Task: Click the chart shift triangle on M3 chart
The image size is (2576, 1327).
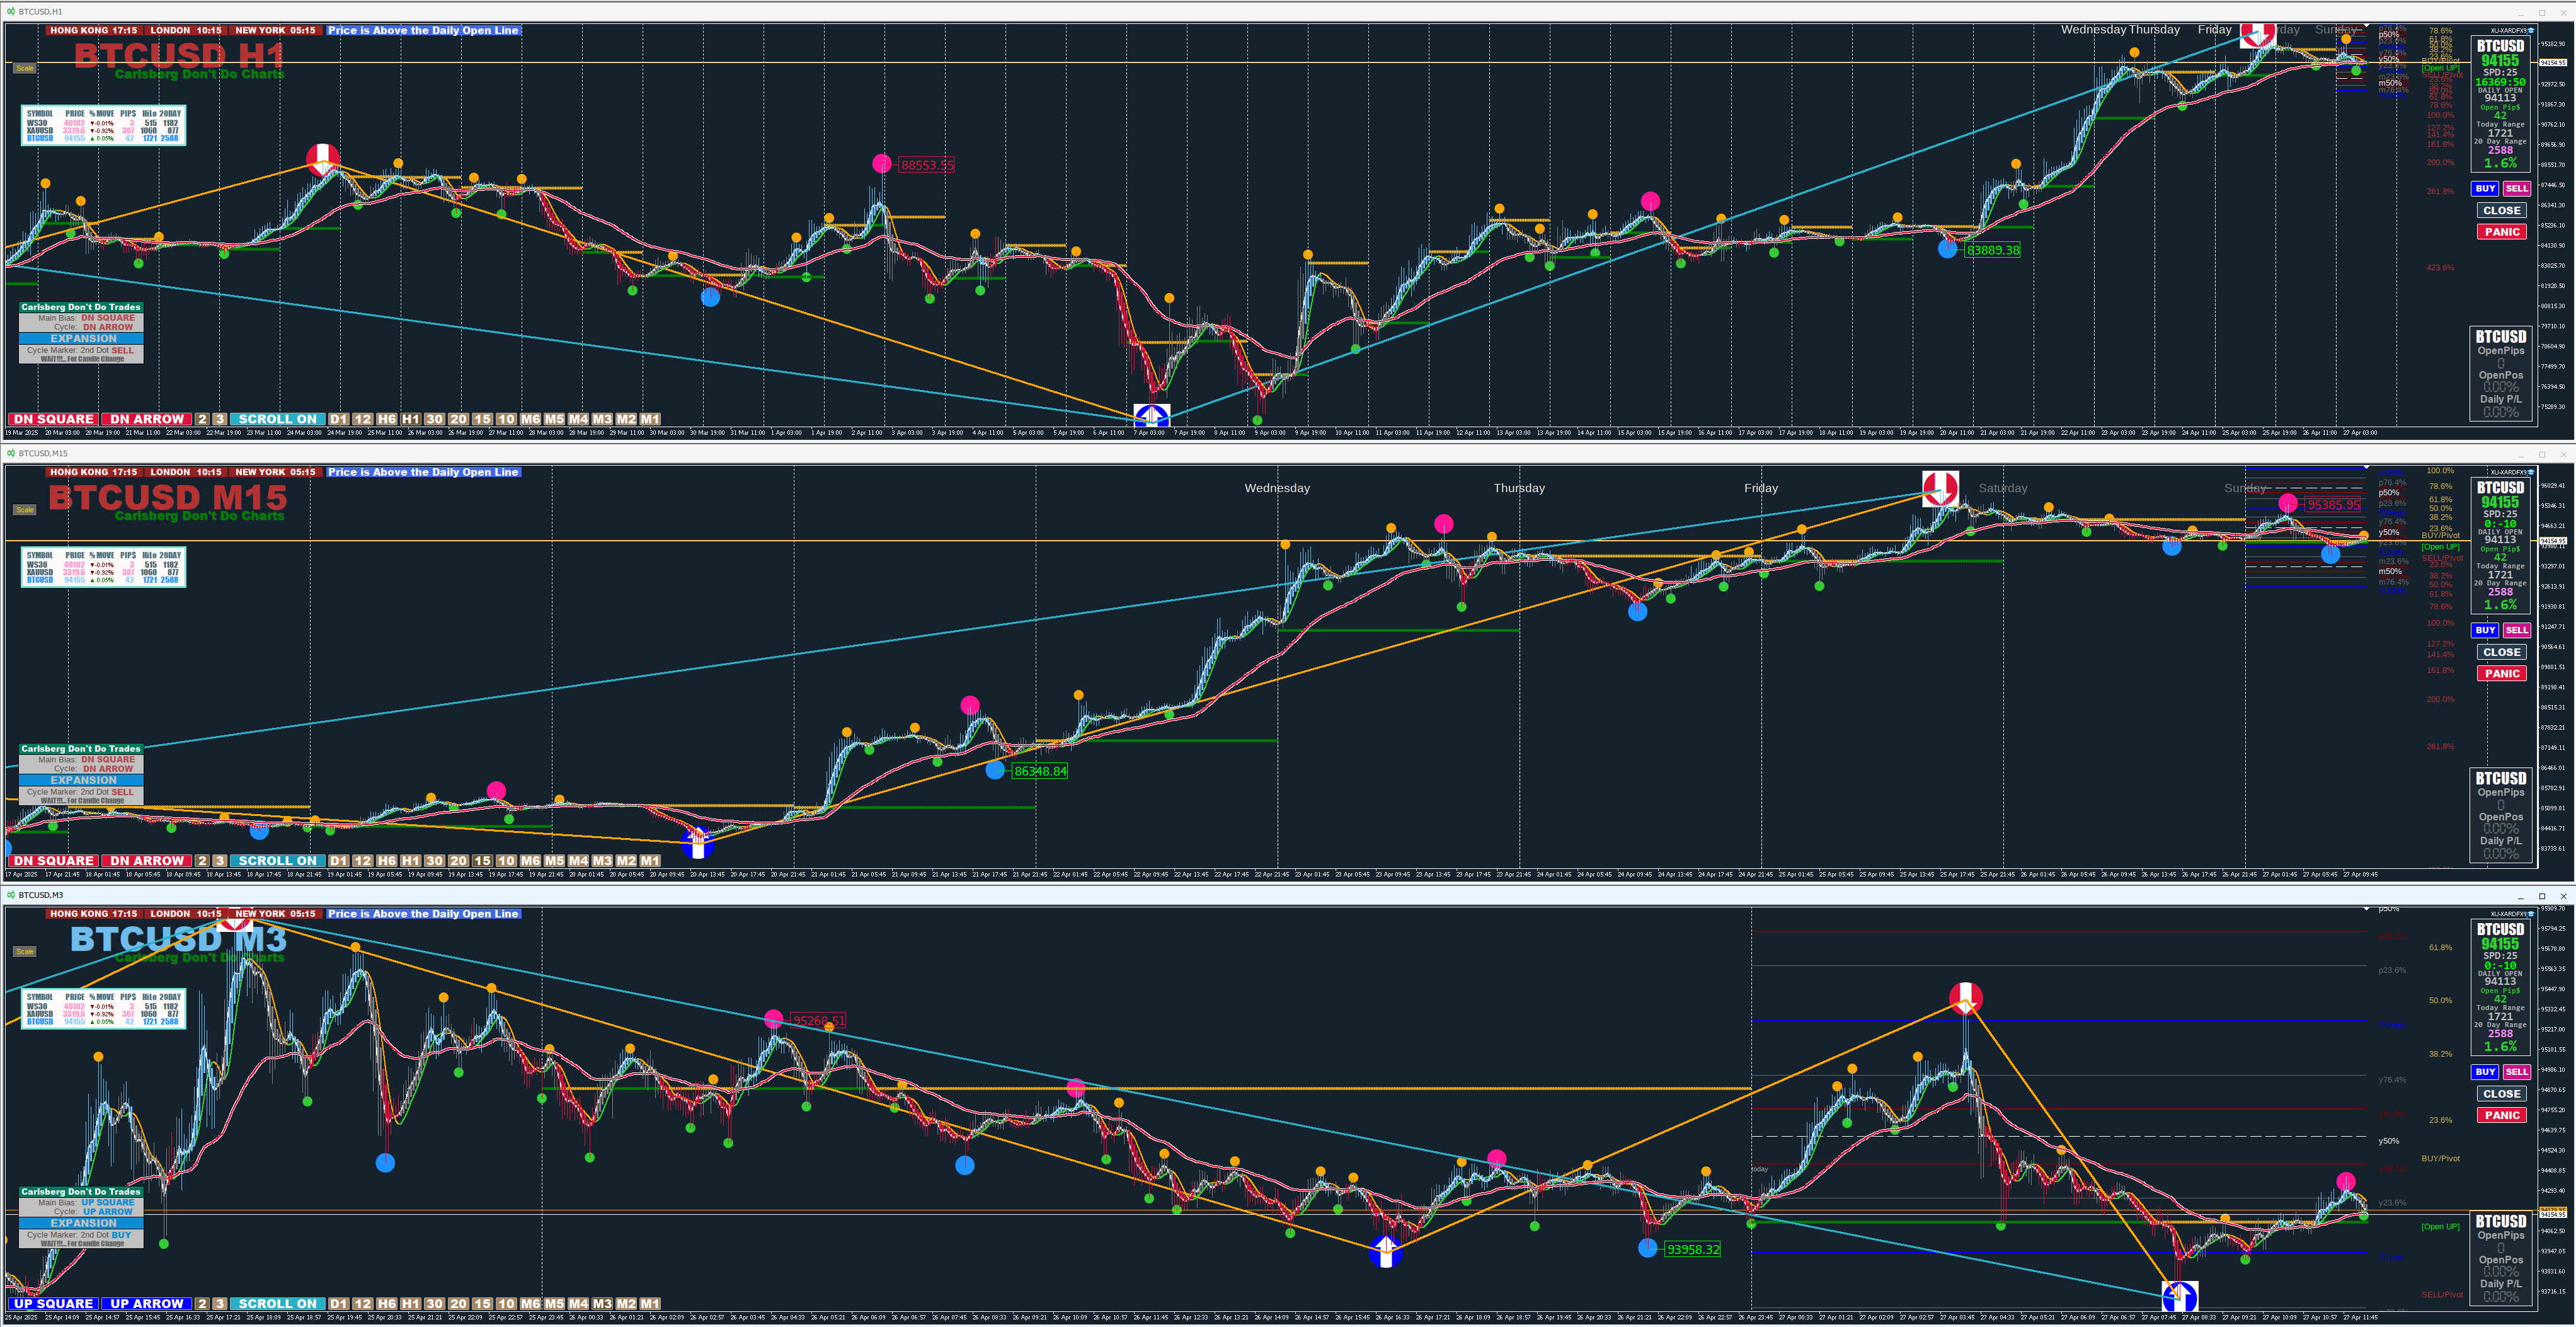Action: (x=2366, y=909)
